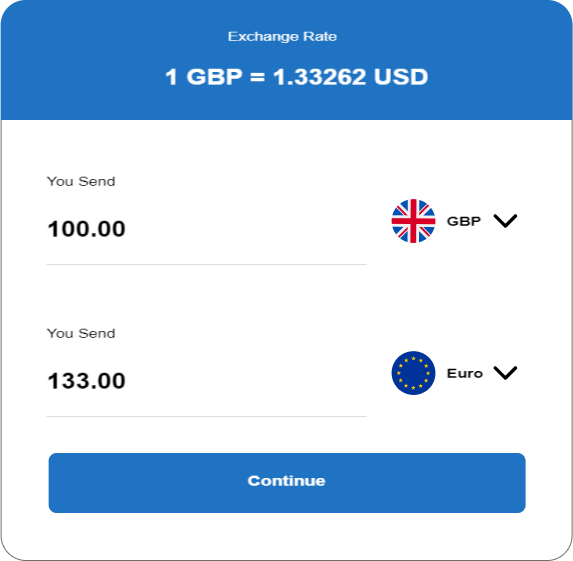Click the USD text in the rate banner

[x=401, y=77]
